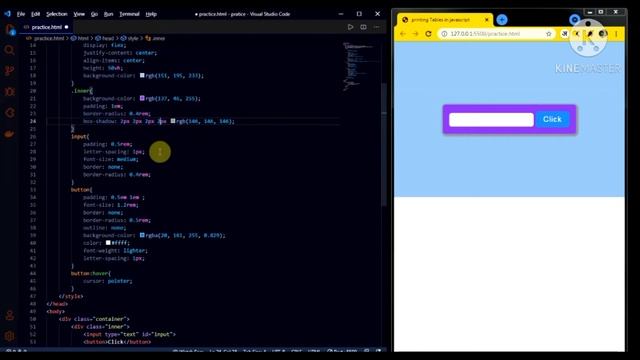Click 'button:hover{' selector on line 44
The height and width of the screenshot is (360, 640).
[91, 273]
